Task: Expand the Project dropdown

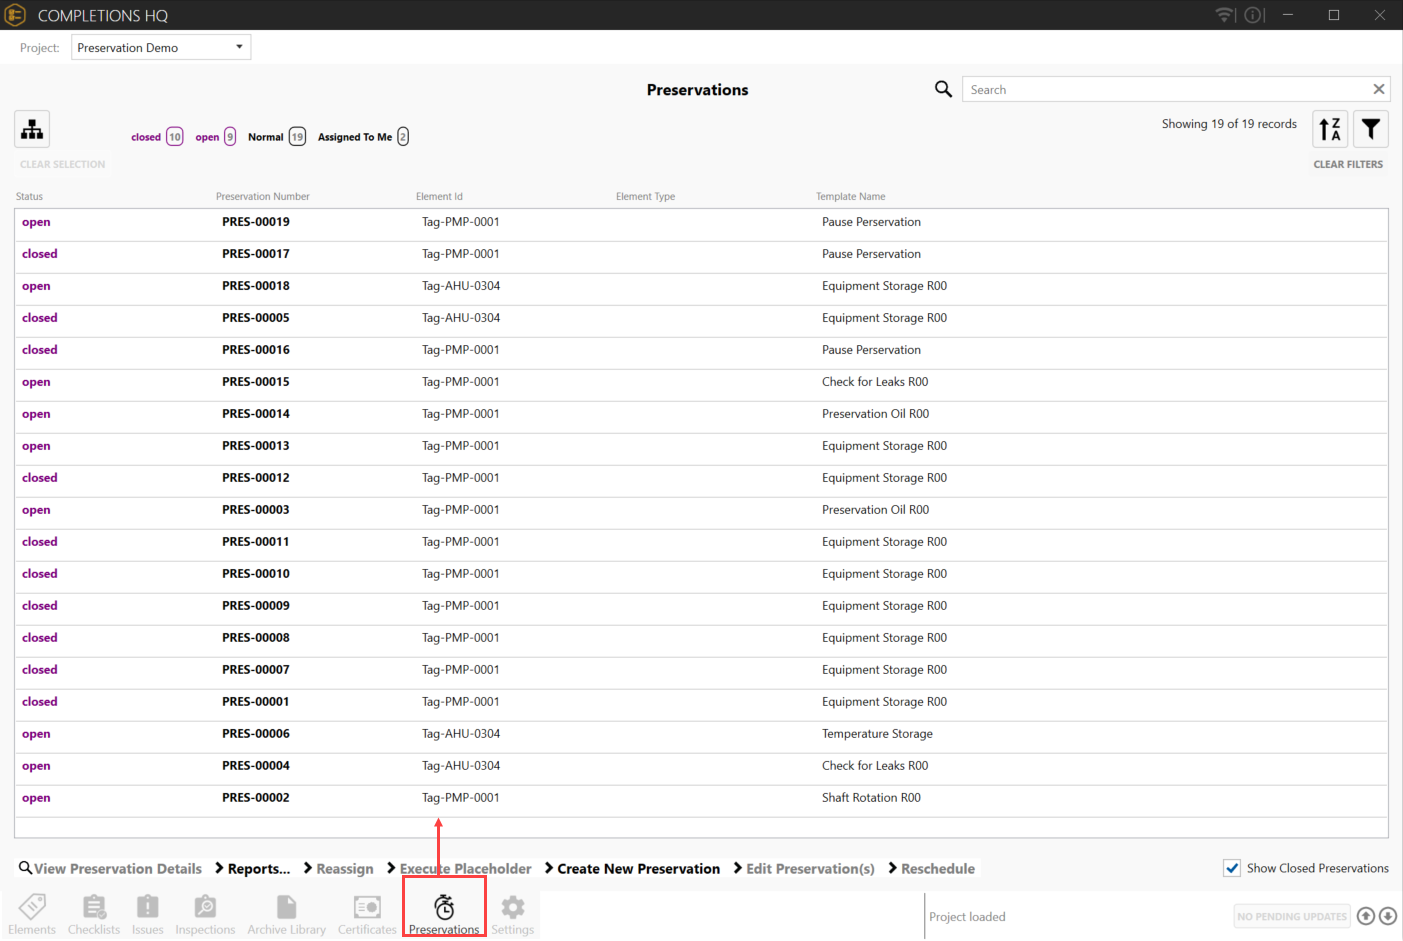Action: 161,47
